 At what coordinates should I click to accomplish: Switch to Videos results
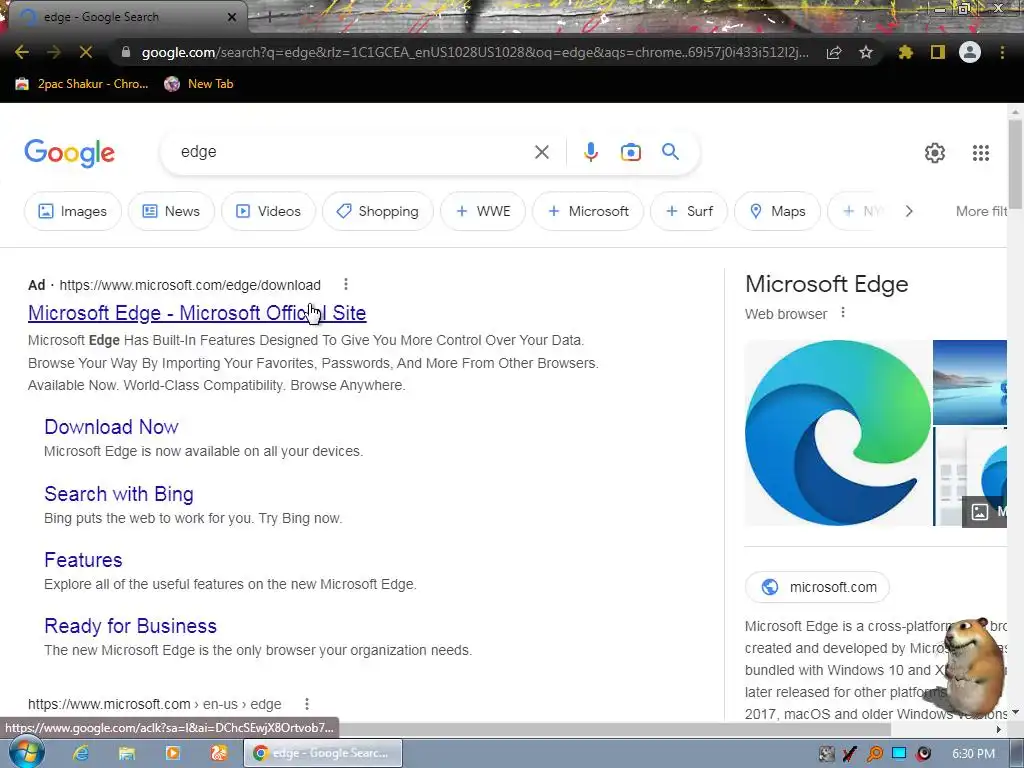[268, 211]
